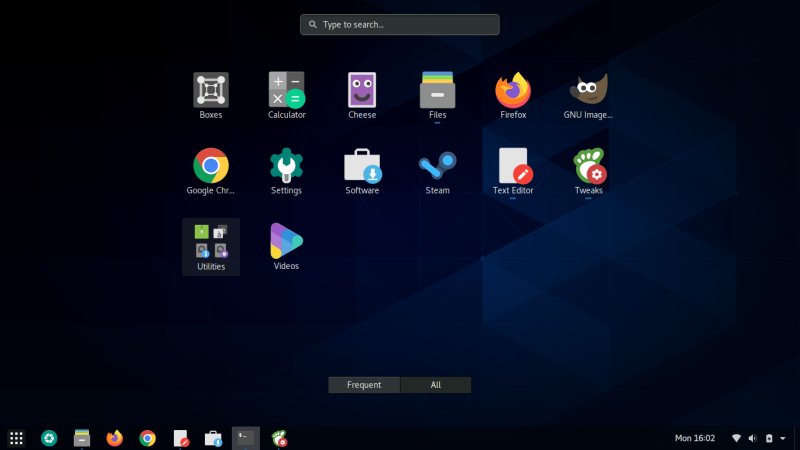Screen dimensions: 800x450
Task: Switch to the Frequent tab
Action: [364, 385]
